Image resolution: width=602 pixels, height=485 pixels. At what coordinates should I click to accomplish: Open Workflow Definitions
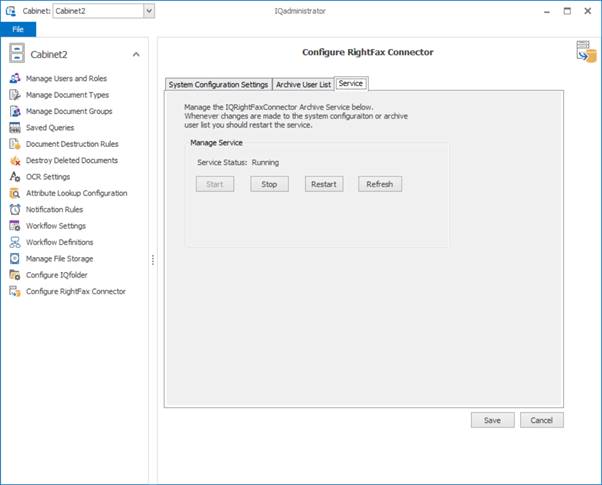[60, 242]
